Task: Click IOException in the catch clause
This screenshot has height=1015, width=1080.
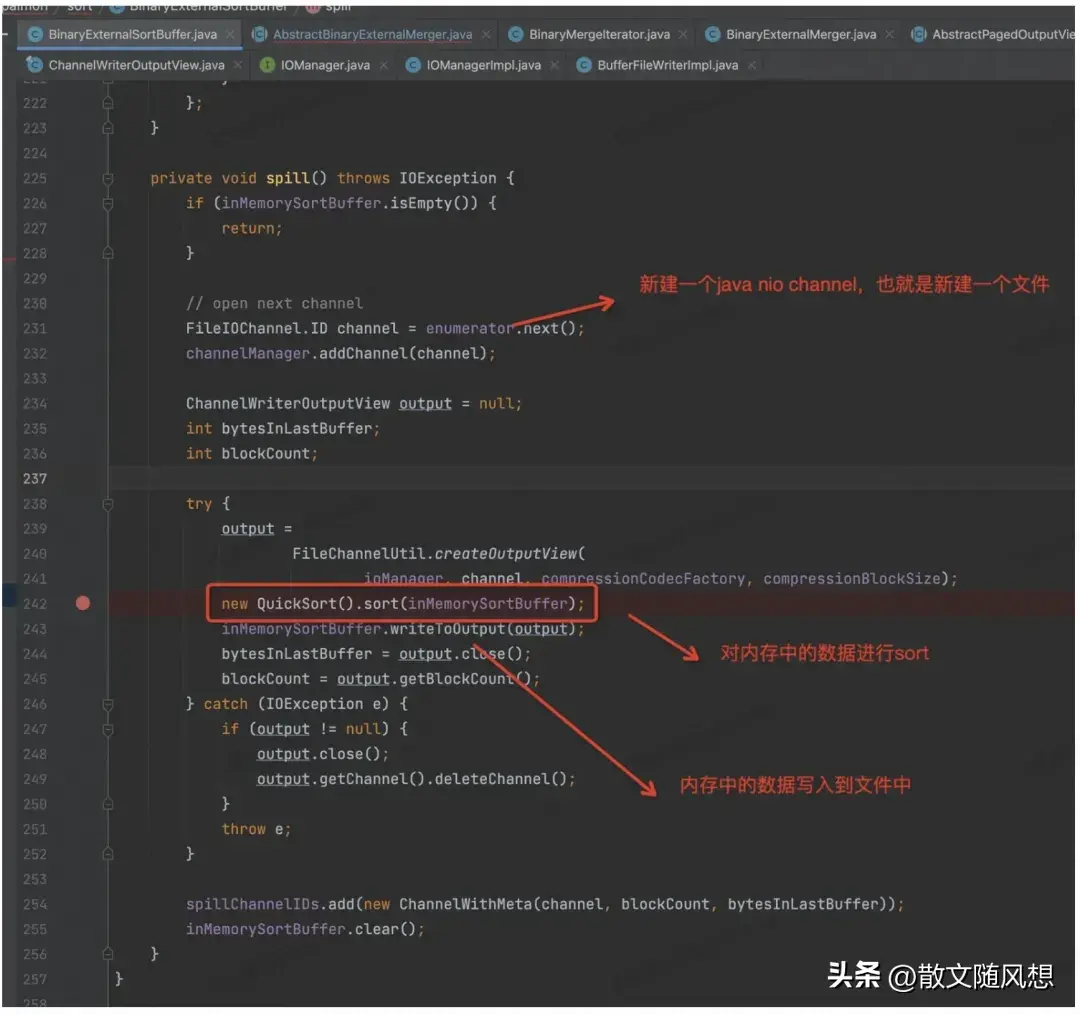Action: 315,704
